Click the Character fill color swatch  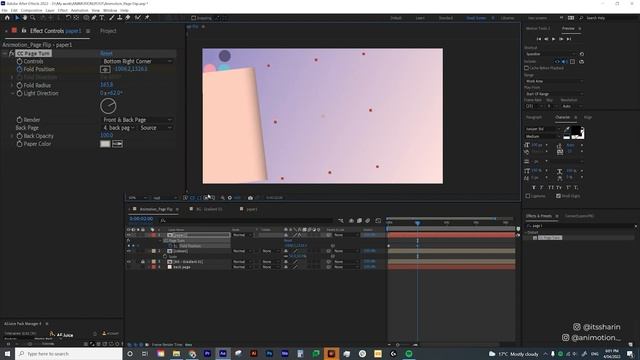tap(576, 131)
